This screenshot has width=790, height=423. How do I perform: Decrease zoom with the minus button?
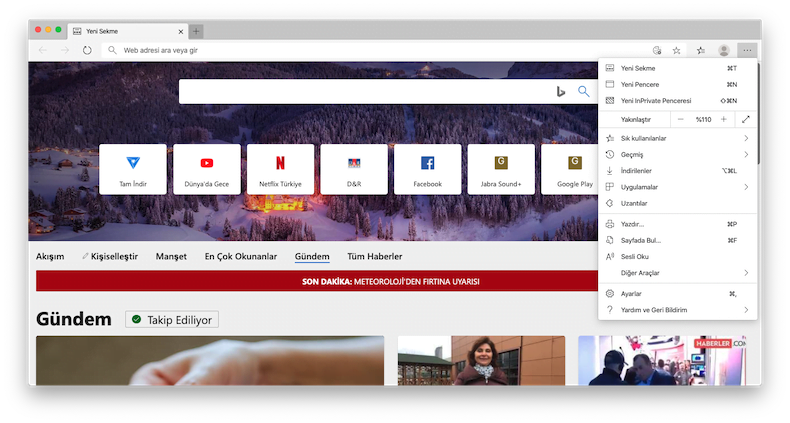point(681,119)
